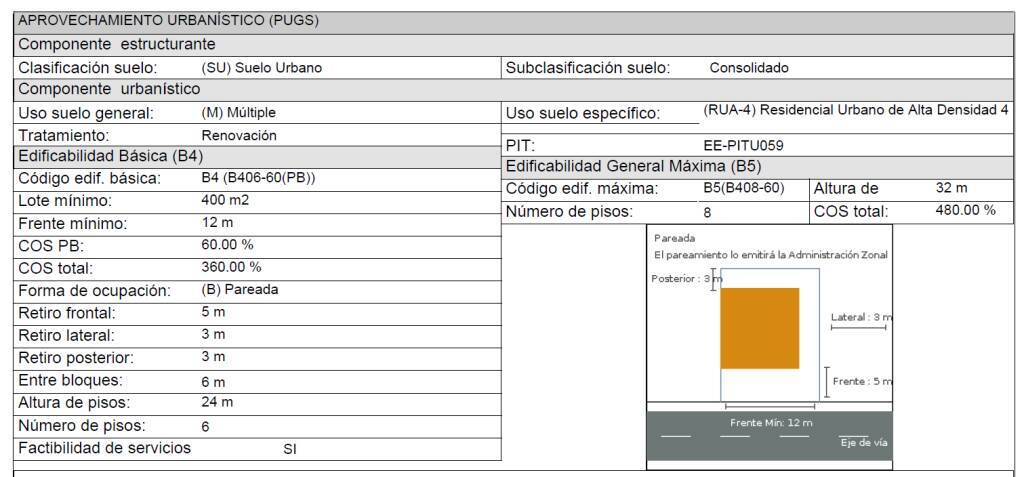Image resolution: width=1024 pixels, height=477 pixels.
Task: Click the Eje de vía road label
Action: click(864, 442)
